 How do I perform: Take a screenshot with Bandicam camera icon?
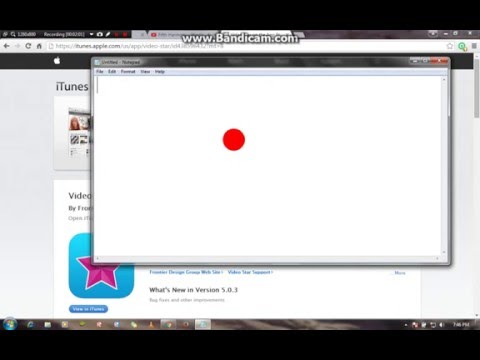[x=100, y=34]
